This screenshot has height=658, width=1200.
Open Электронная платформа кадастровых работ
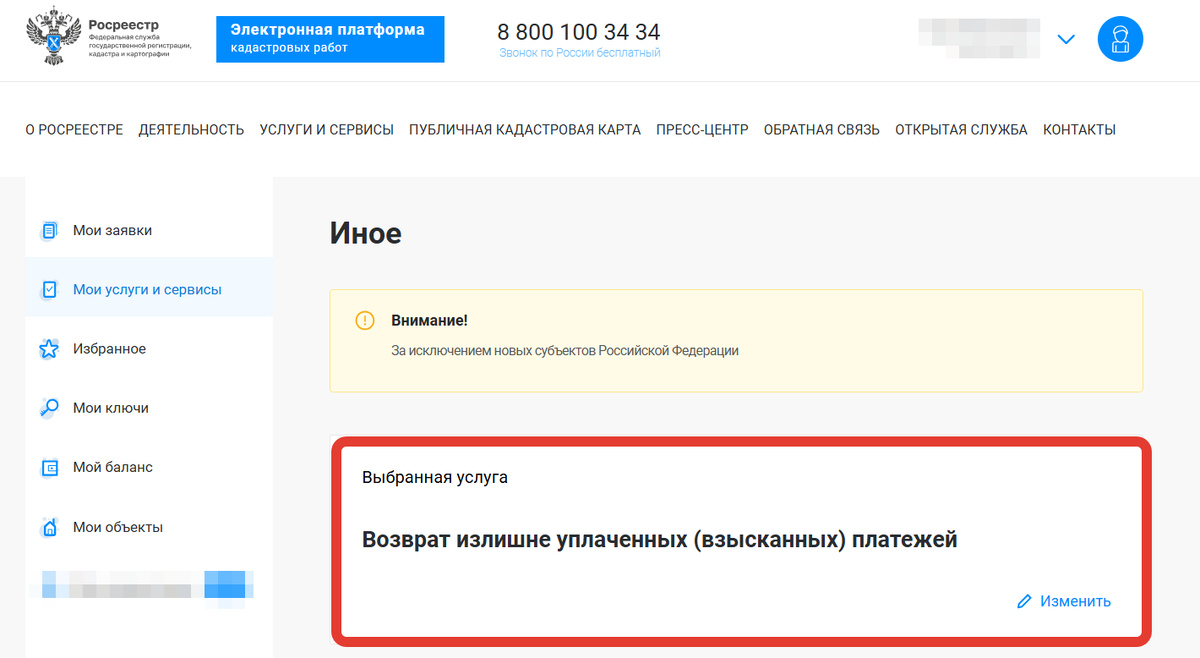(330, 39)
